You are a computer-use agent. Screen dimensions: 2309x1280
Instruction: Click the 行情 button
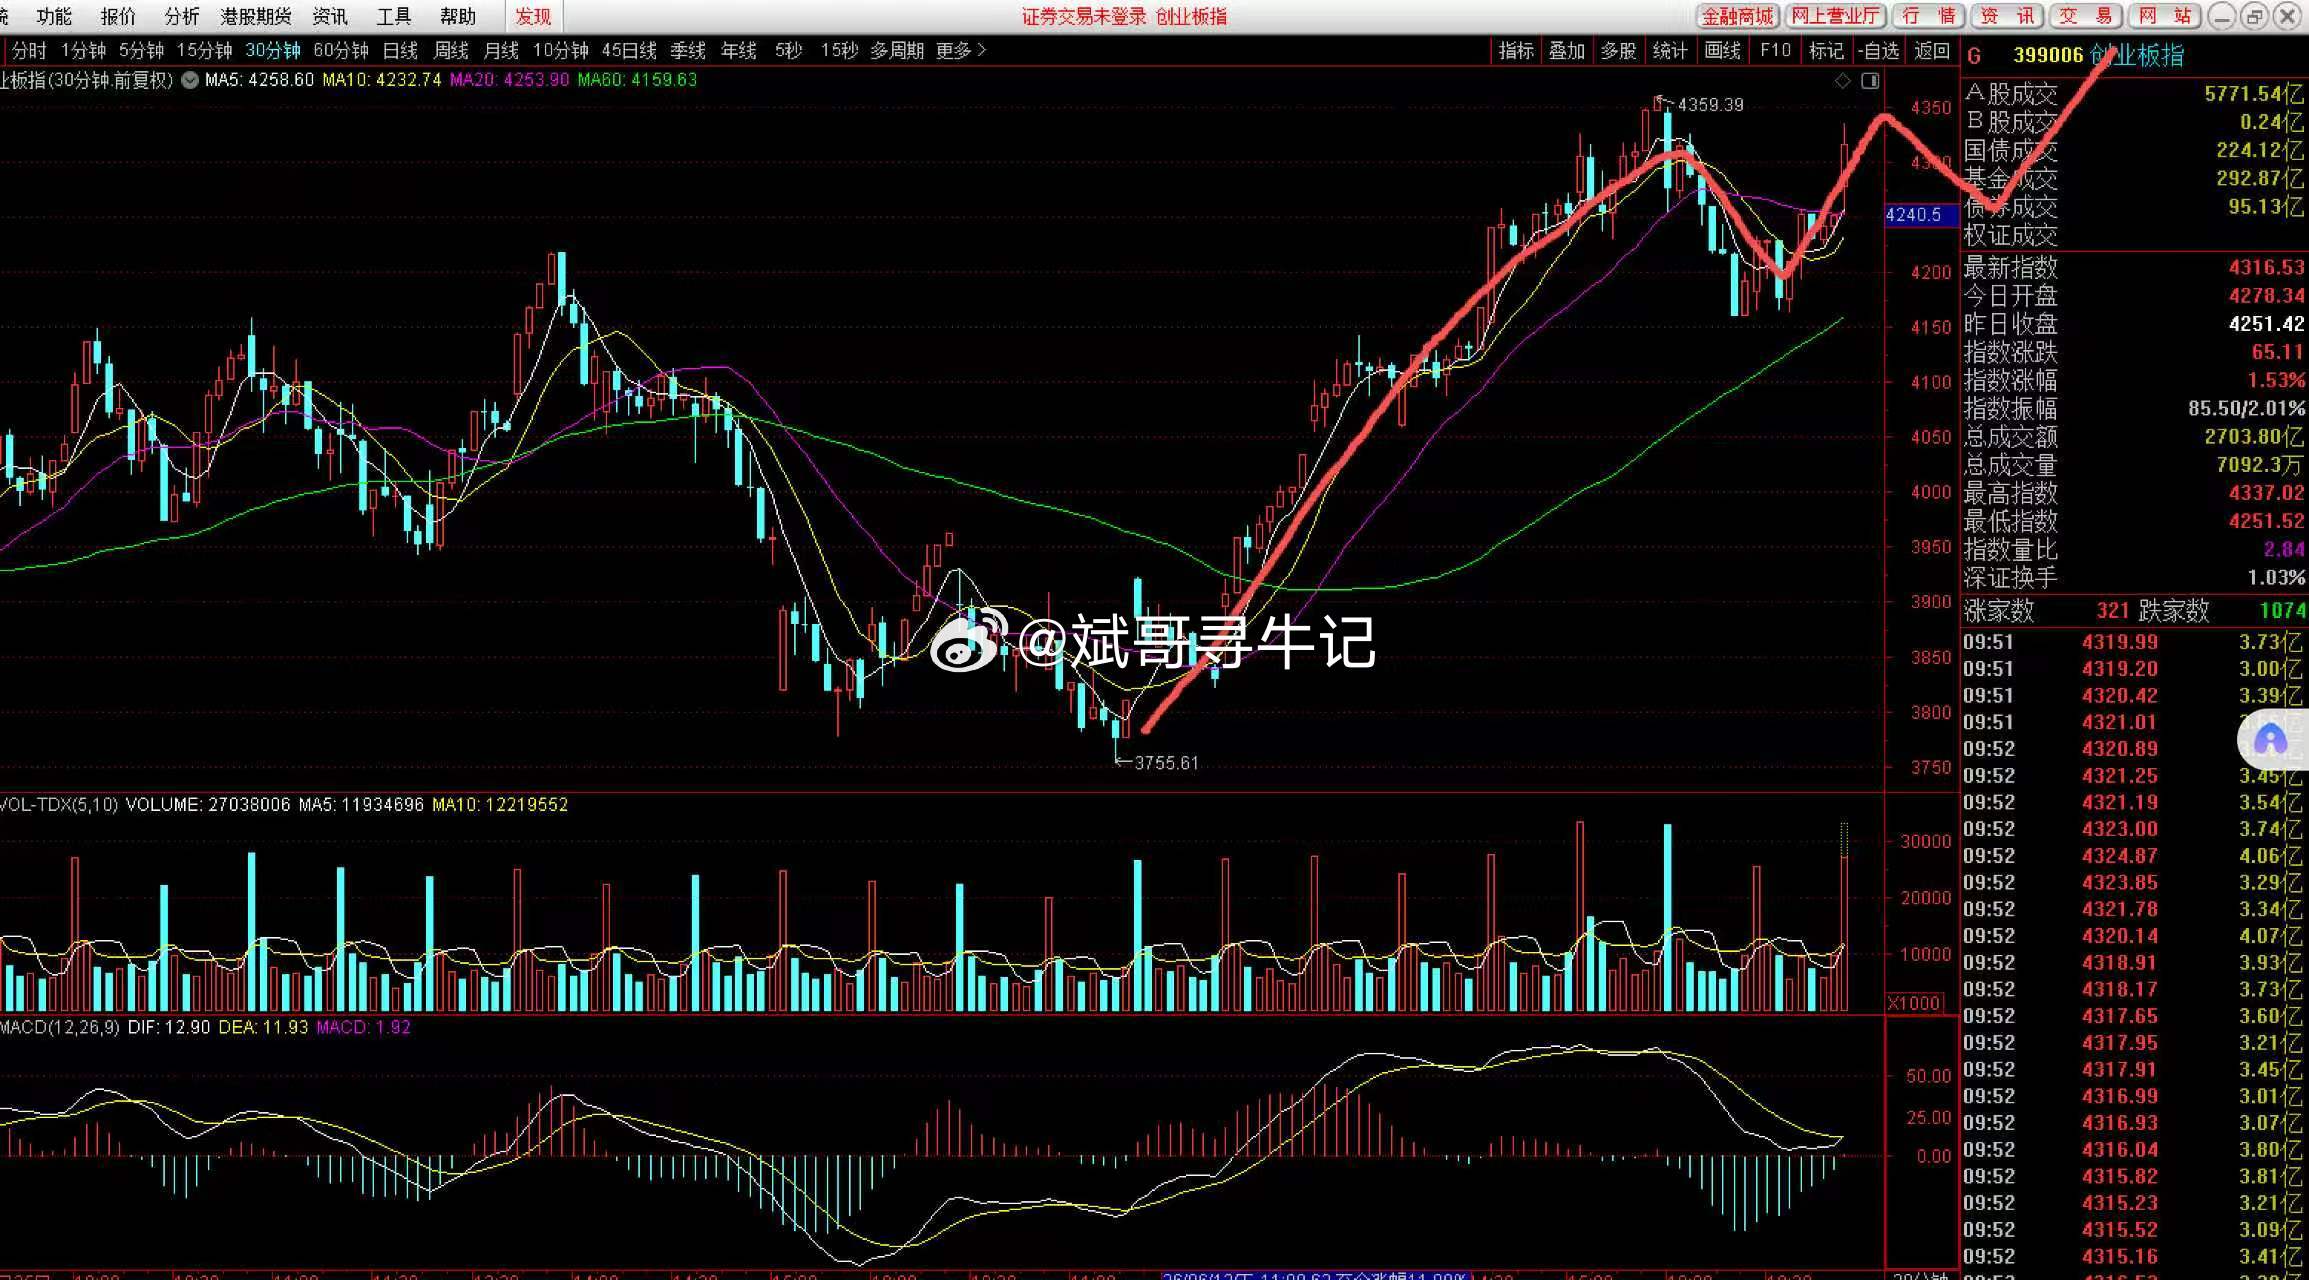(1929, 16)
